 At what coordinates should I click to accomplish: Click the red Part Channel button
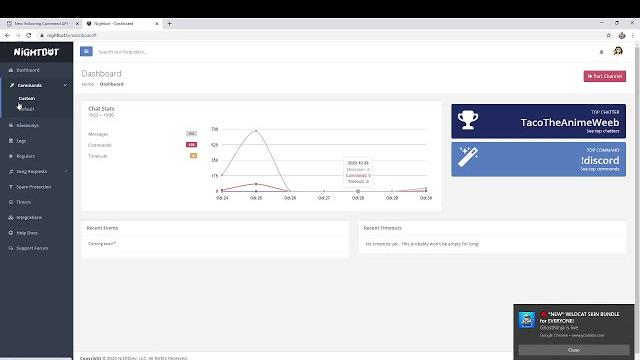[x=604, y=76]
